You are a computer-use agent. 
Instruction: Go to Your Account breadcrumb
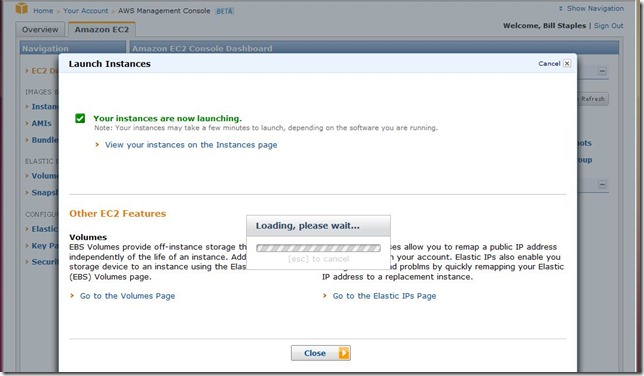pos(85,11)
